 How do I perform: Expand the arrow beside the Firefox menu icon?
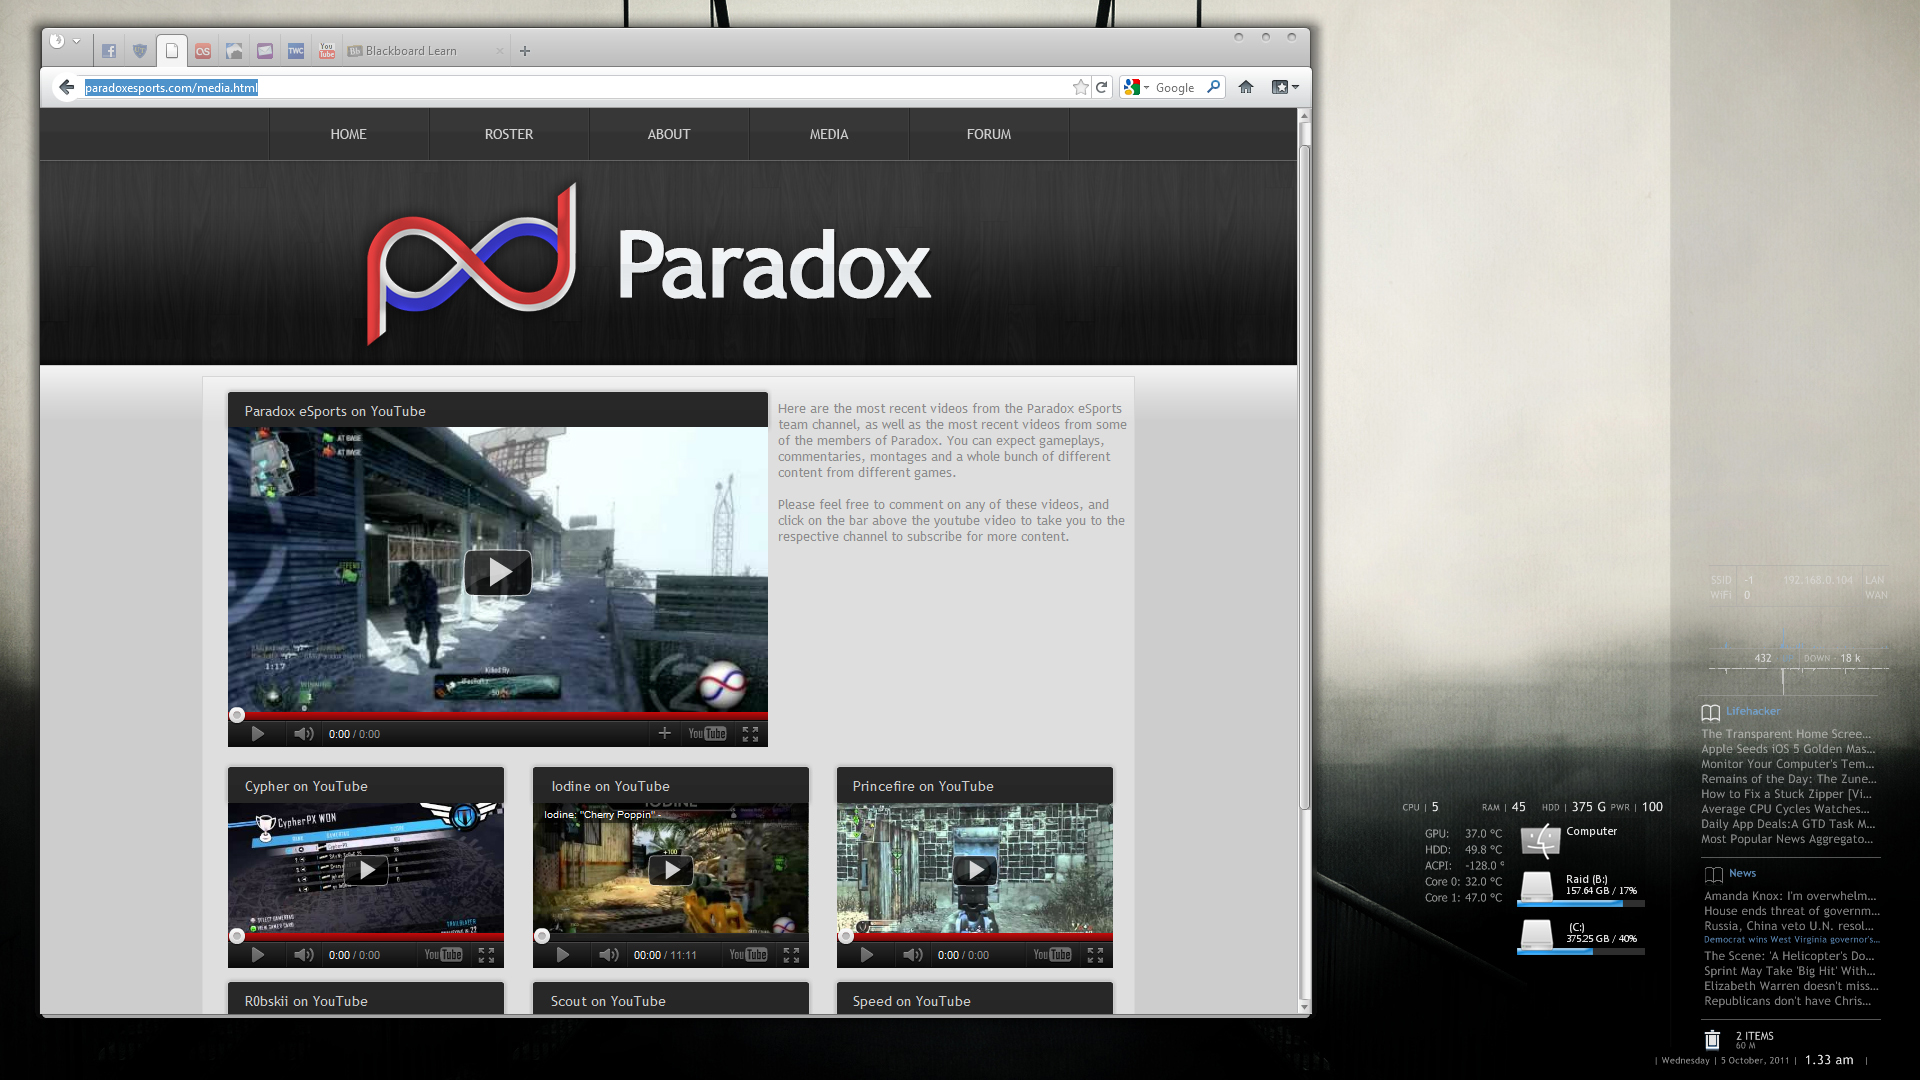coord(76,41)
